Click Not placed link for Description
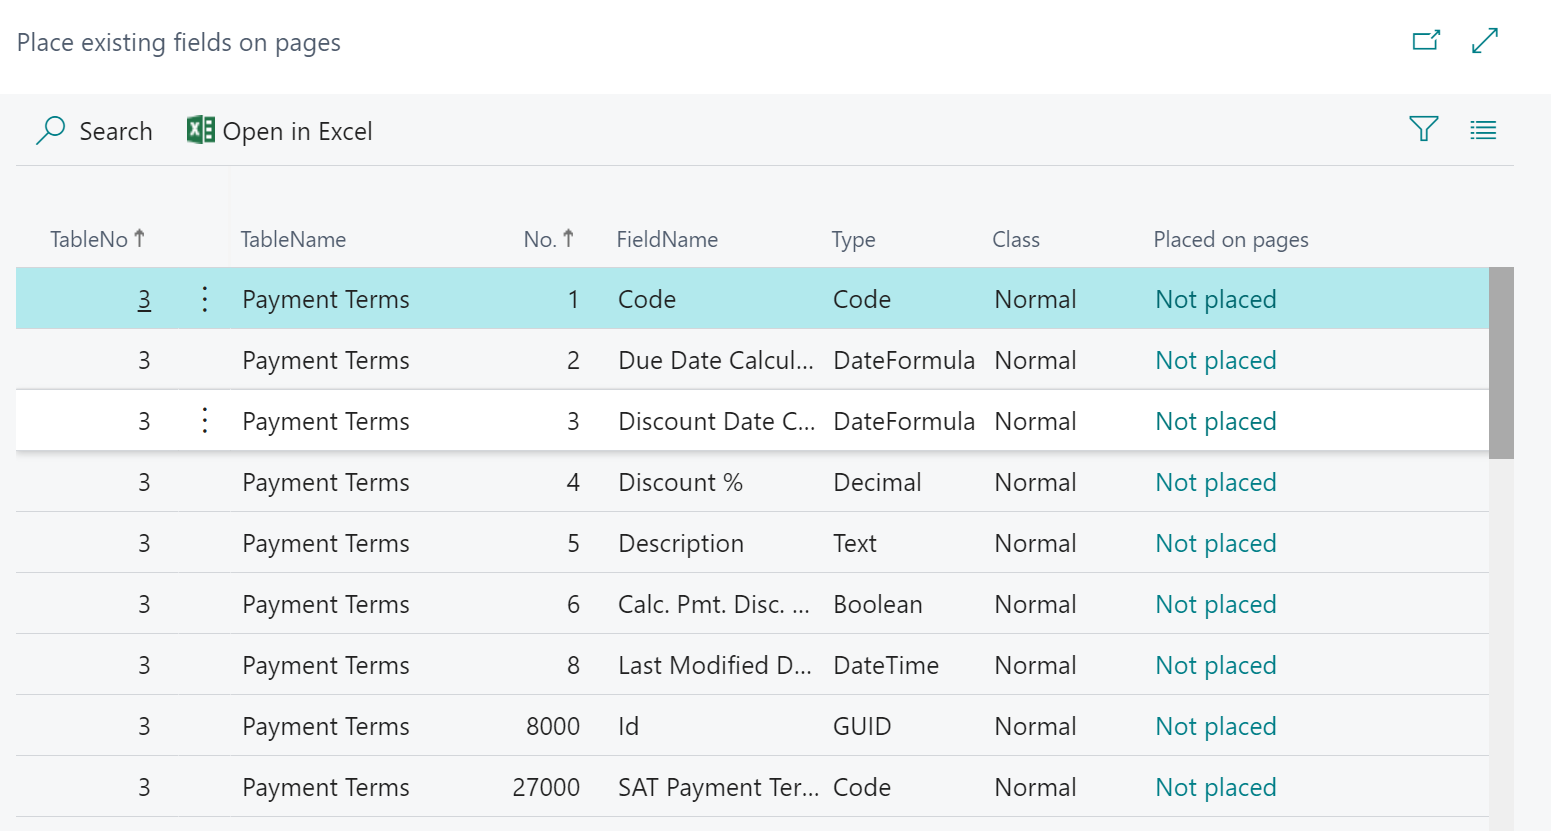This screenshot has width=1551, height=831. point(1216,543)
